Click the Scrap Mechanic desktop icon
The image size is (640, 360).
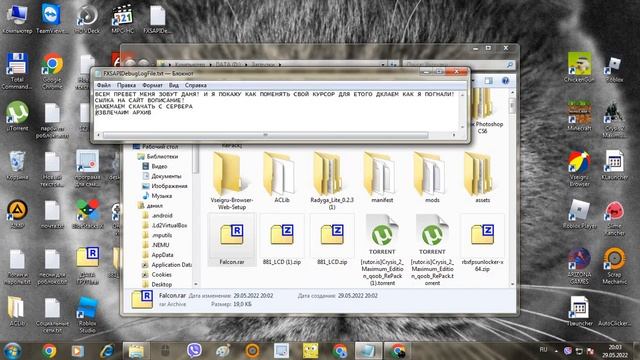pyautogui.click(x=614, y=266)
